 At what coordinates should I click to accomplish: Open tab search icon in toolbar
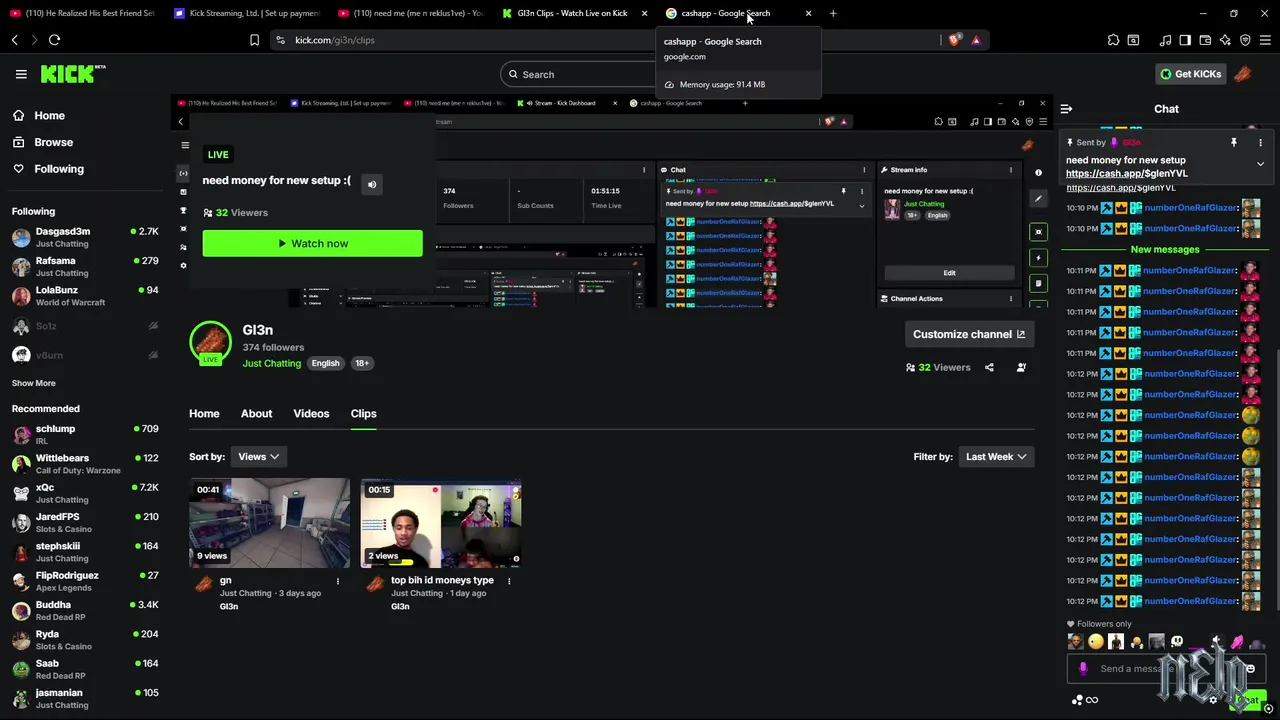coord(1133,40)
